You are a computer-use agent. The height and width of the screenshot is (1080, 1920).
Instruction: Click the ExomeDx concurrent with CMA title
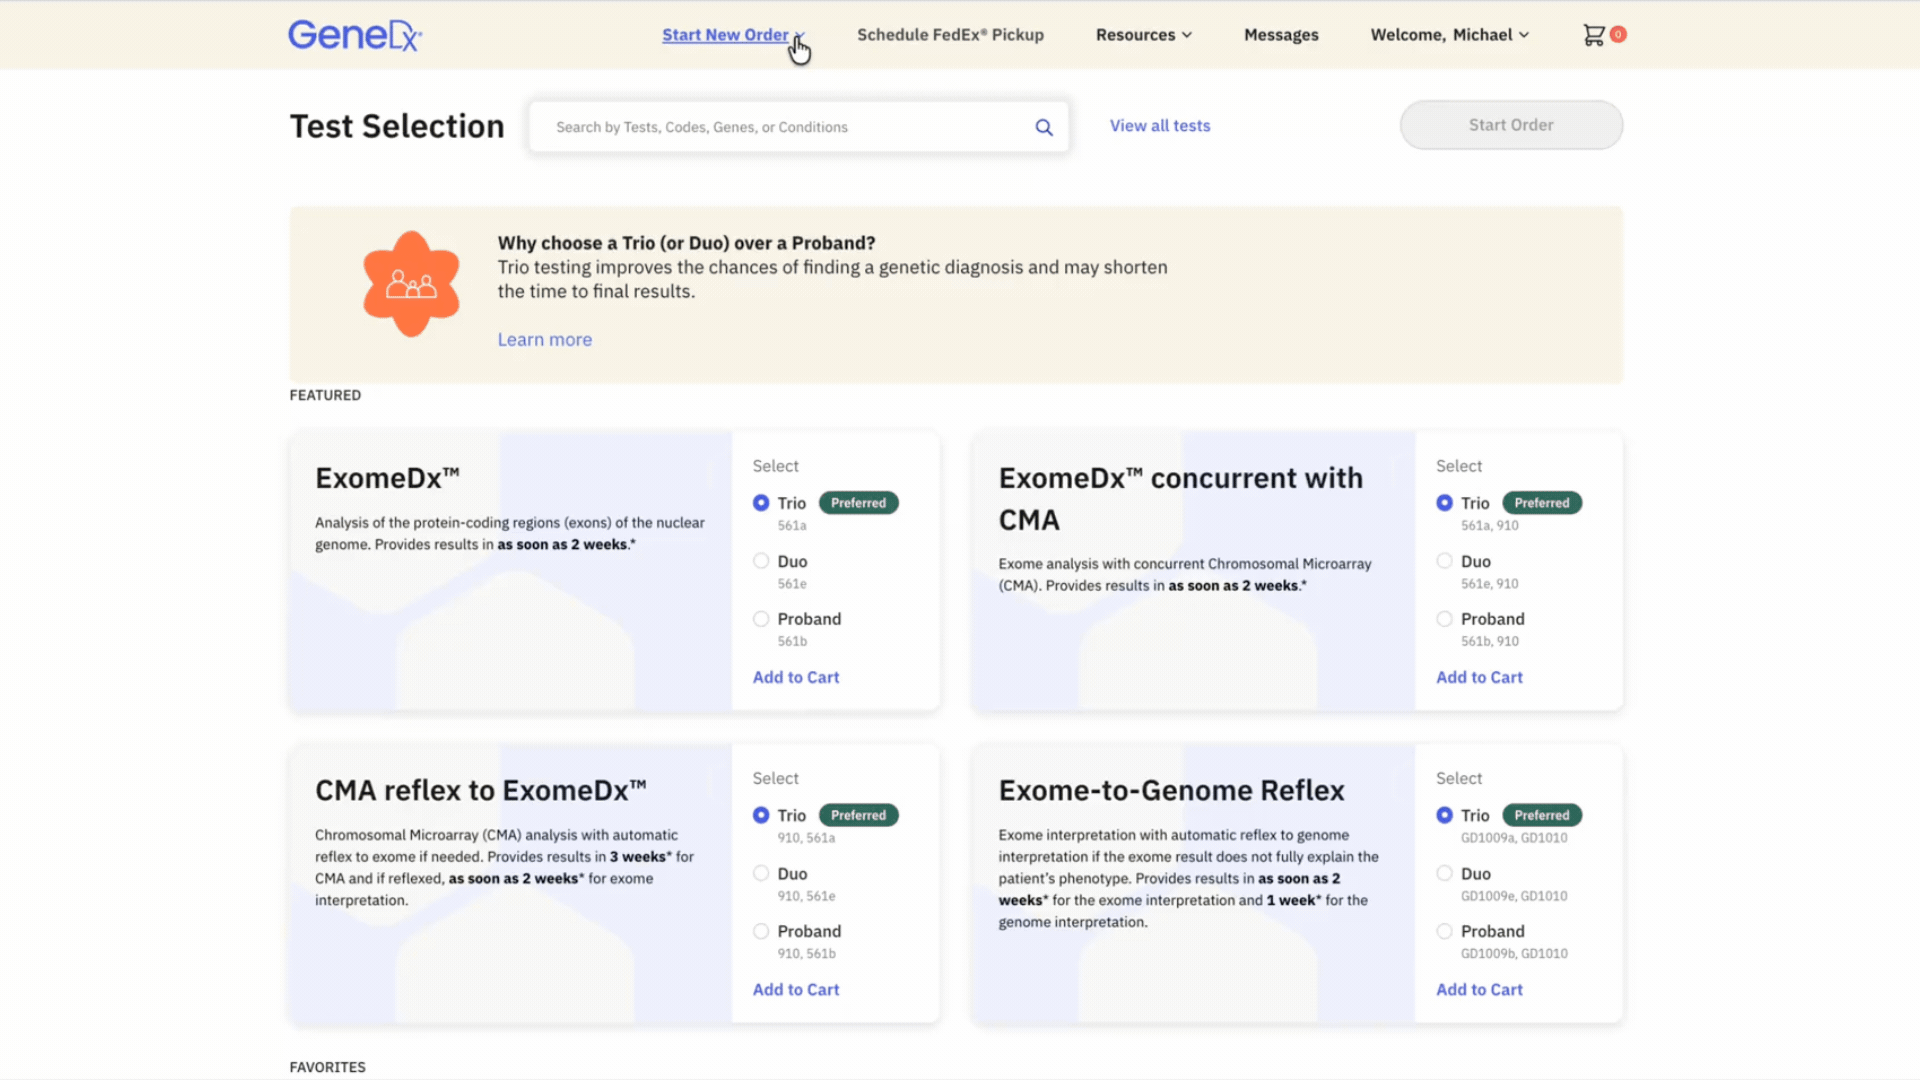coord(1181,498)
